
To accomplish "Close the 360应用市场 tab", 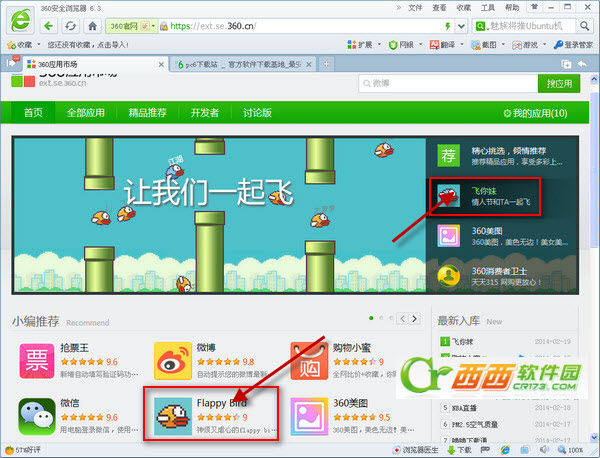I will [161, 65].
